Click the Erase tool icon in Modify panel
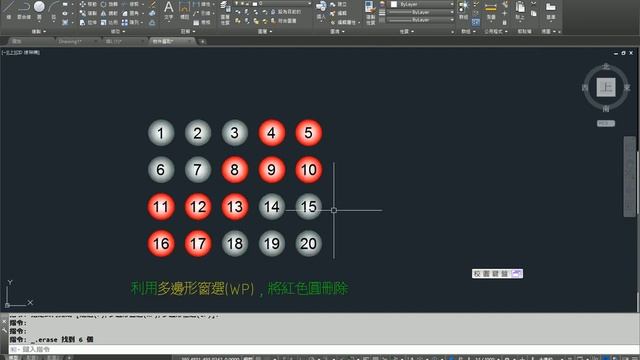This screenshot has width=640, height=360. click(x=152, y=4)
